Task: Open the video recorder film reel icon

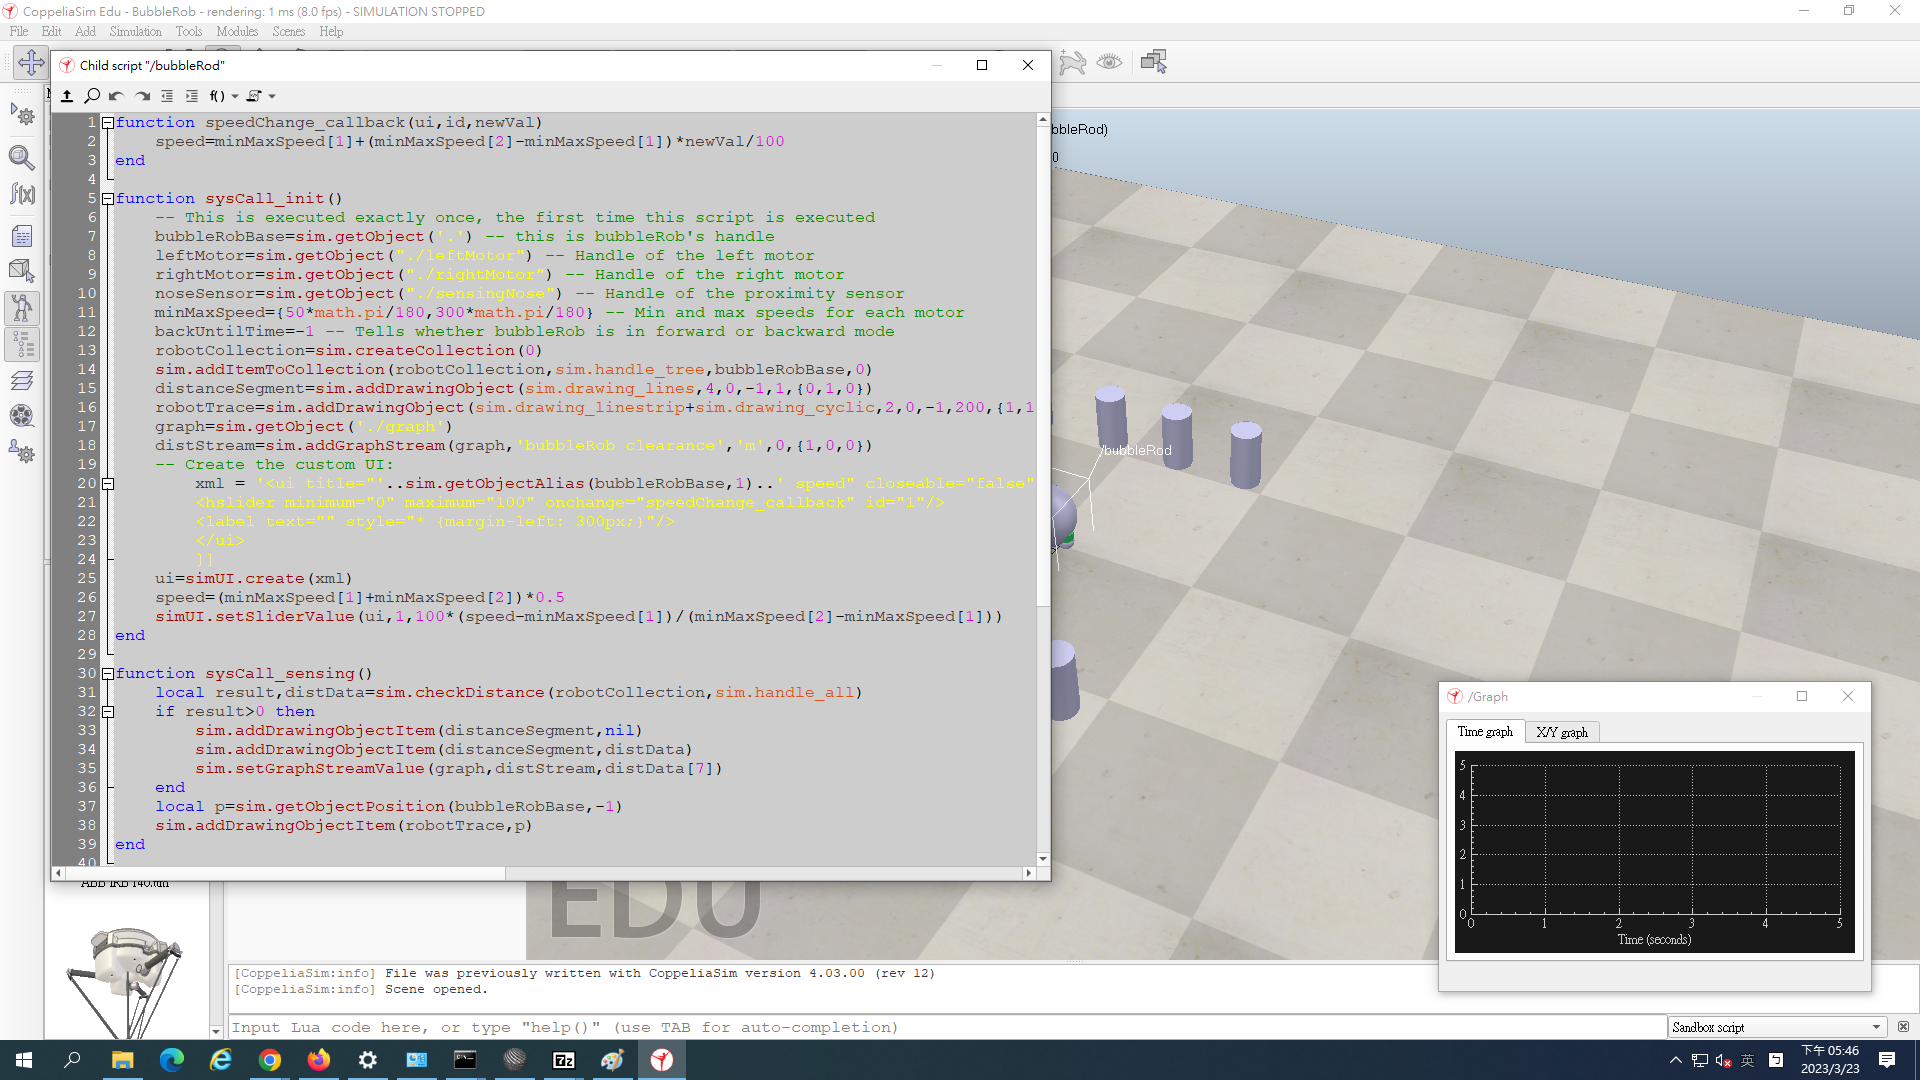Action: pyautogui.click(x=22, y=416)
